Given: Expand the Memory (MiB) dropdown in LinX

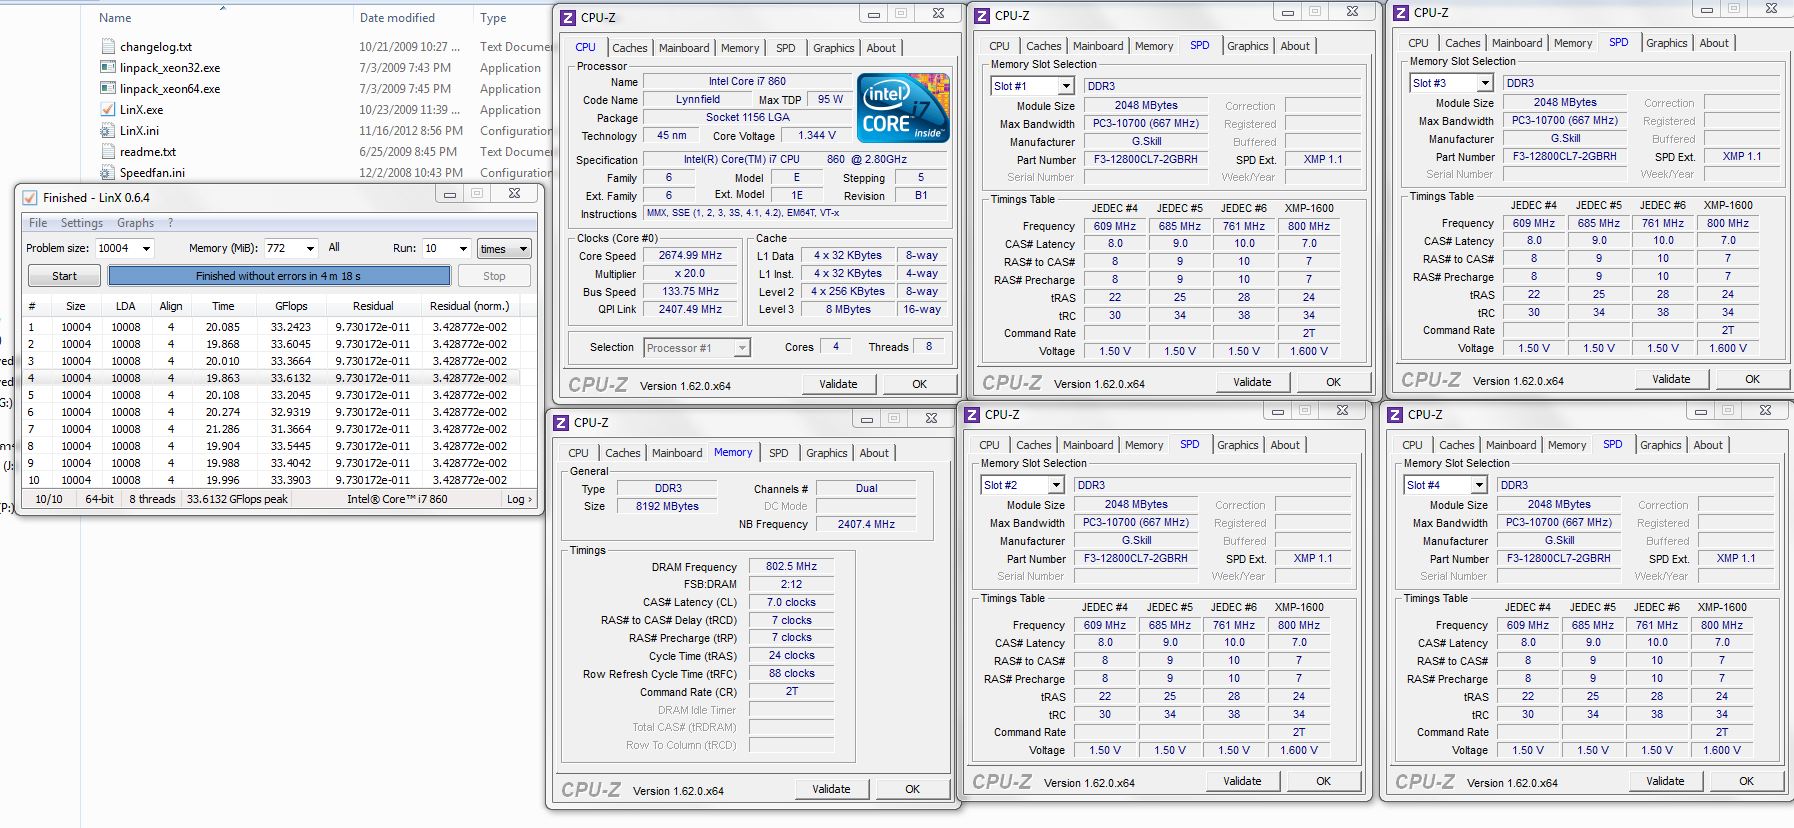Looking at the screenshot, I should click(310, 248).
